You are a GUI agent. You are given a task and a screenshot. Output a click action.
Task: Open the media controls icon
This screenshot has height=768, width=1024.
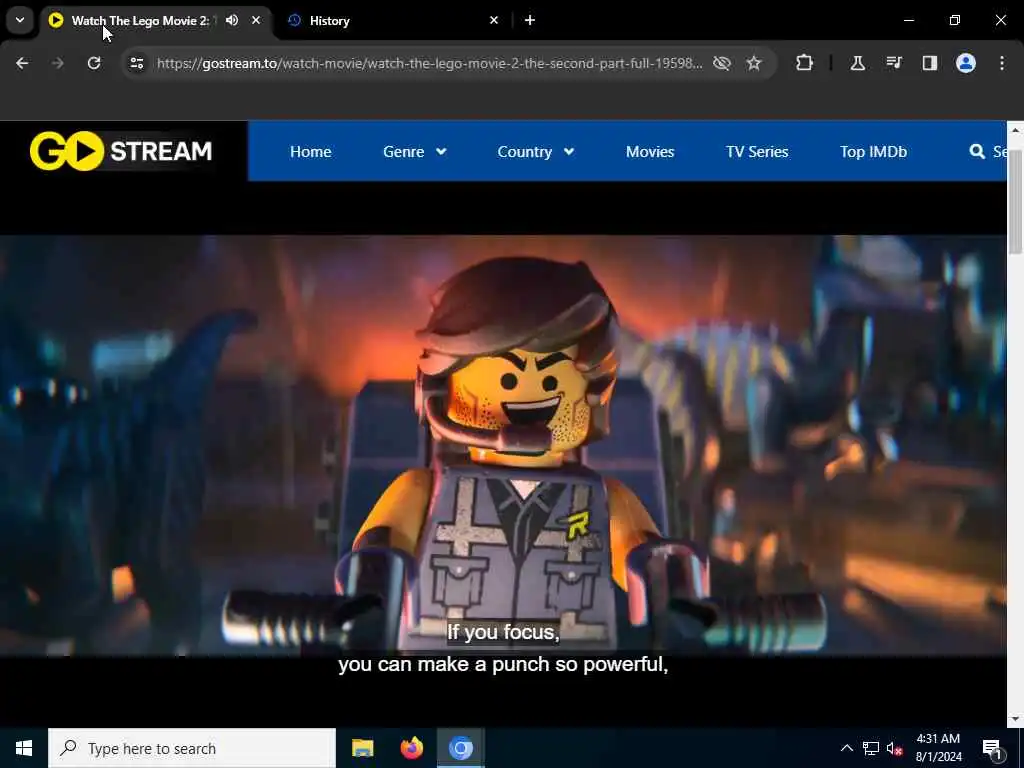coord(894,63)
